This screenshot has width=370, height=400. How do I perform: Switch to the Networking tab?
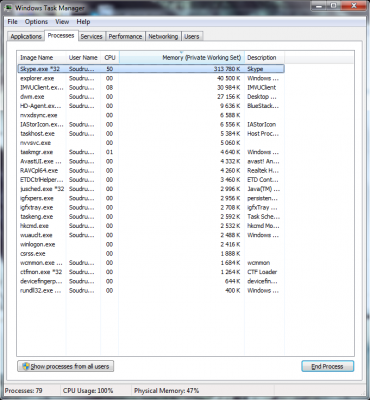[163, 36]
